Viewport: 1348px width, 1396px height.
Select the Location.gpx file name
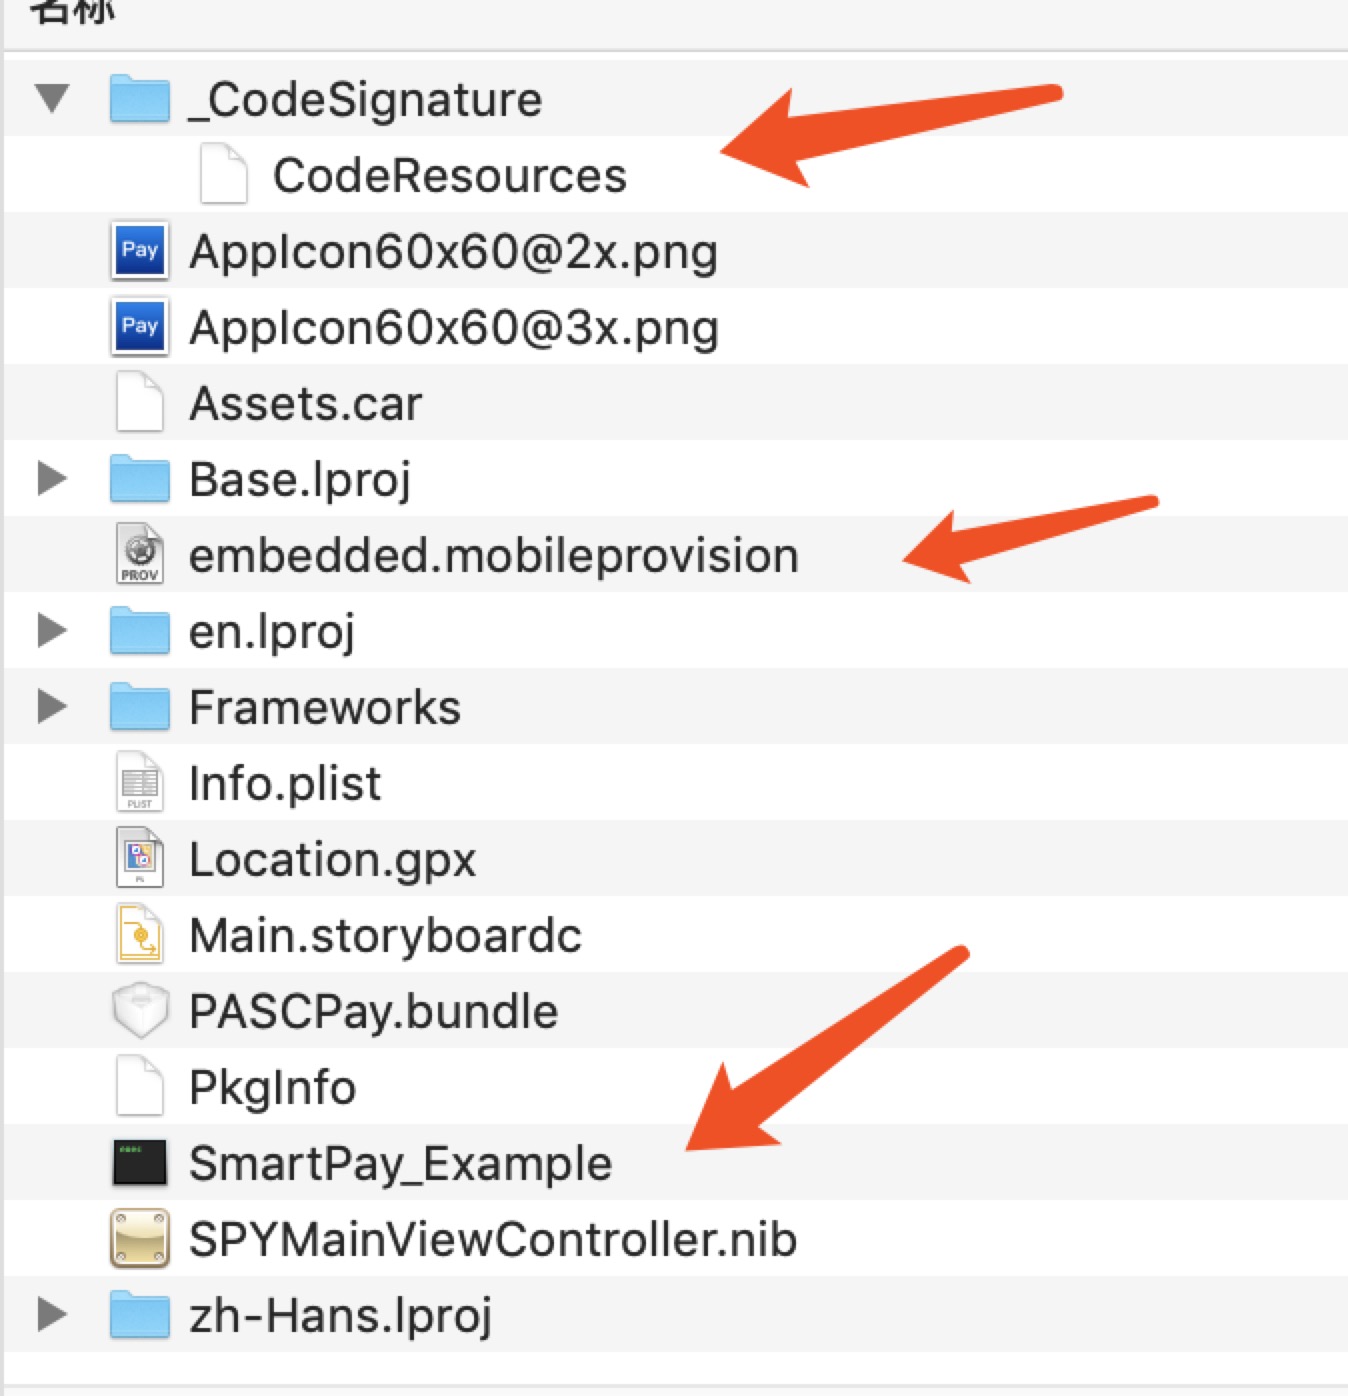(x=333, y=860)
